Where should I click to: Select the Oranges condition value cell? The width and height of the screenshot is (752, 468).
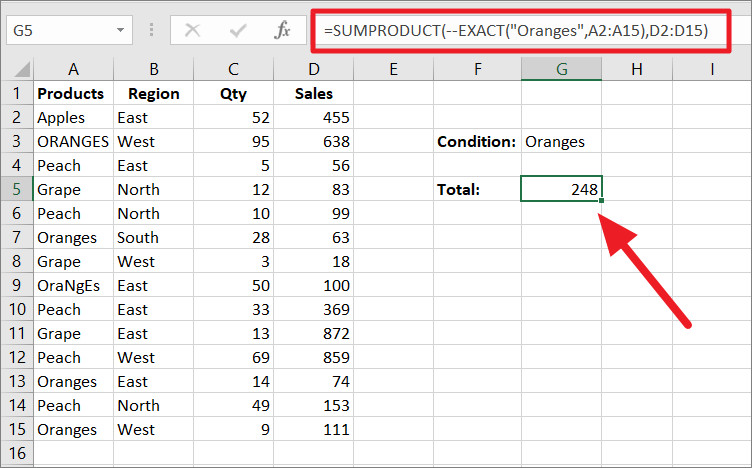tap(562, 141)
